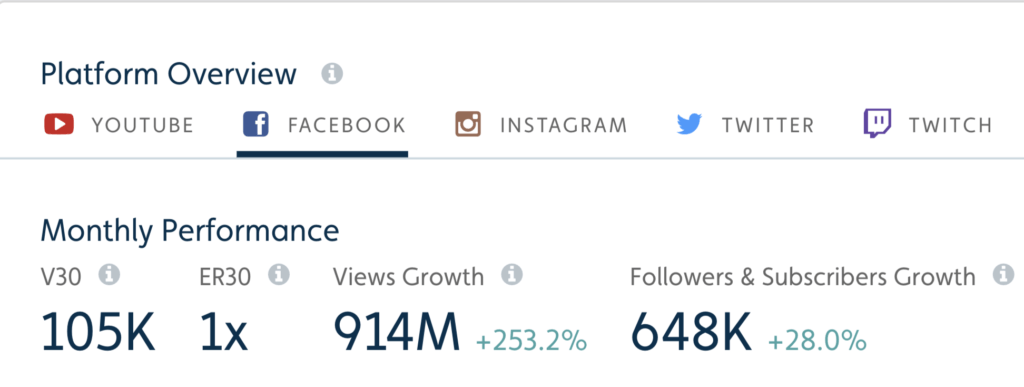Open info icon beside Platform Overview
1024x387 pixels.
(x=332, y=74)
